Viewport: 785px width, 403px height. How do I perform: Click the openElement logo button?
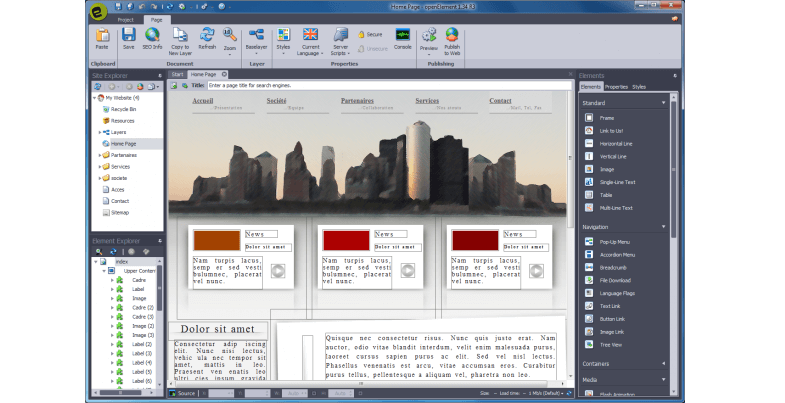(x=99, y=12)
